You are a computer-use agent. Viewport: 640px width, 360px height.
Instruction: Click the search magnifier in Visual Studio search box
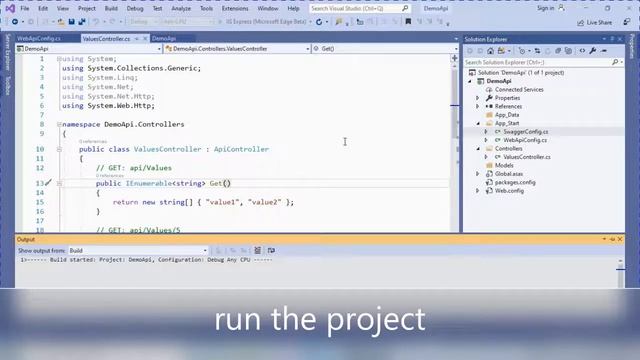point(405,8)
